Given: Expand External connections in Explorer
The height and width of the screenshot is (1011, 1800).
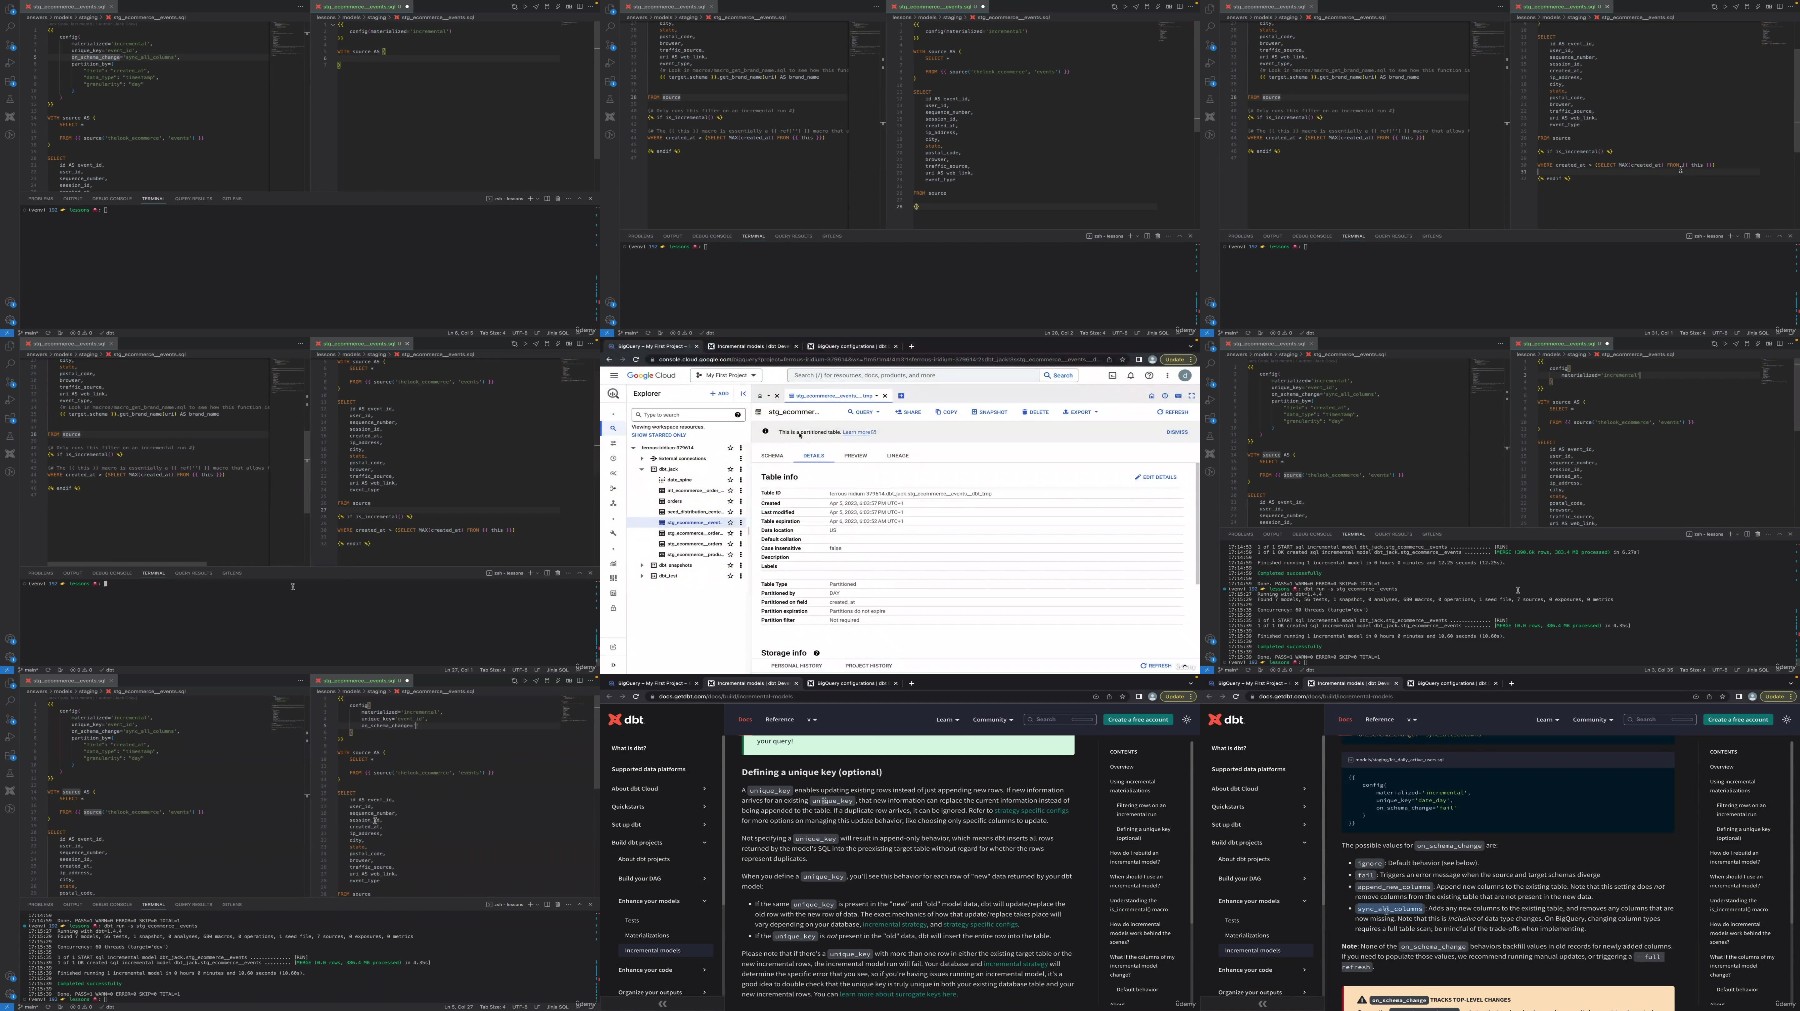Looking at the screenshot, I should pyautogui.click(x=642, y=458).
